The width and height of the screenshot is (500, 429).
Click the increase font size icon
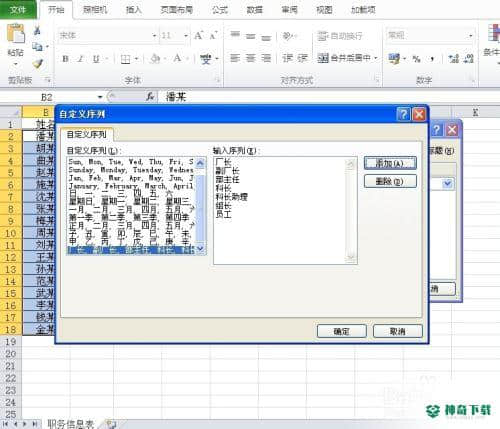(199, 35)
